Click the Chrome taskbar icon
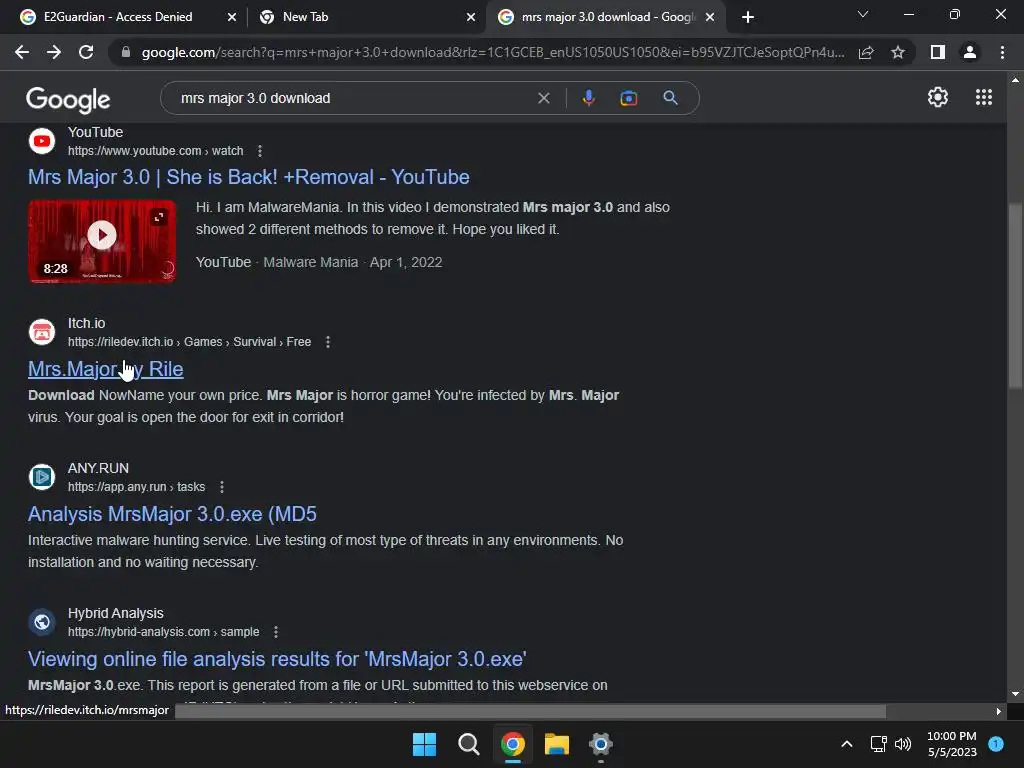The height and width of the screenshot is (768, 1024). [513, 744]
